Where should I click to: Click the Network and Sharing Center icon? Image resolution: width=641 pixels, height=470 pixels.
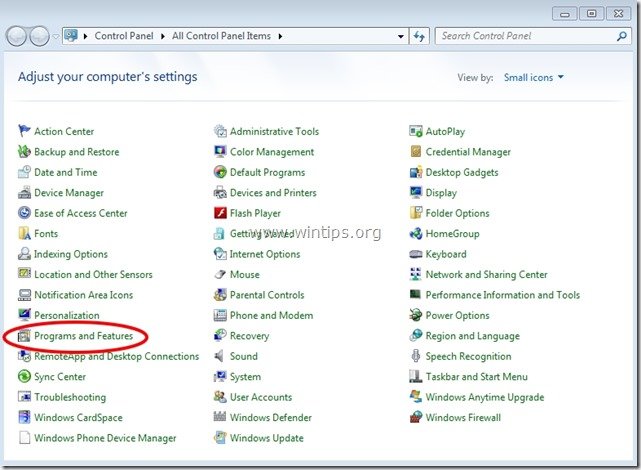click(416, 274)
